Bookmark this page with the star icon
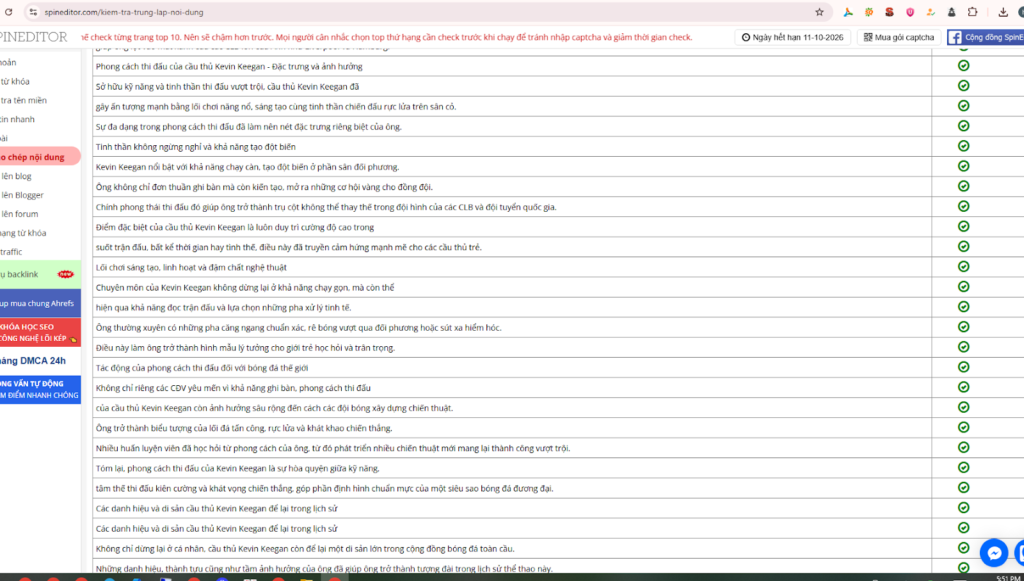Image resolution: width=1024 pixels, height=581 pixels. coord(819,12)
